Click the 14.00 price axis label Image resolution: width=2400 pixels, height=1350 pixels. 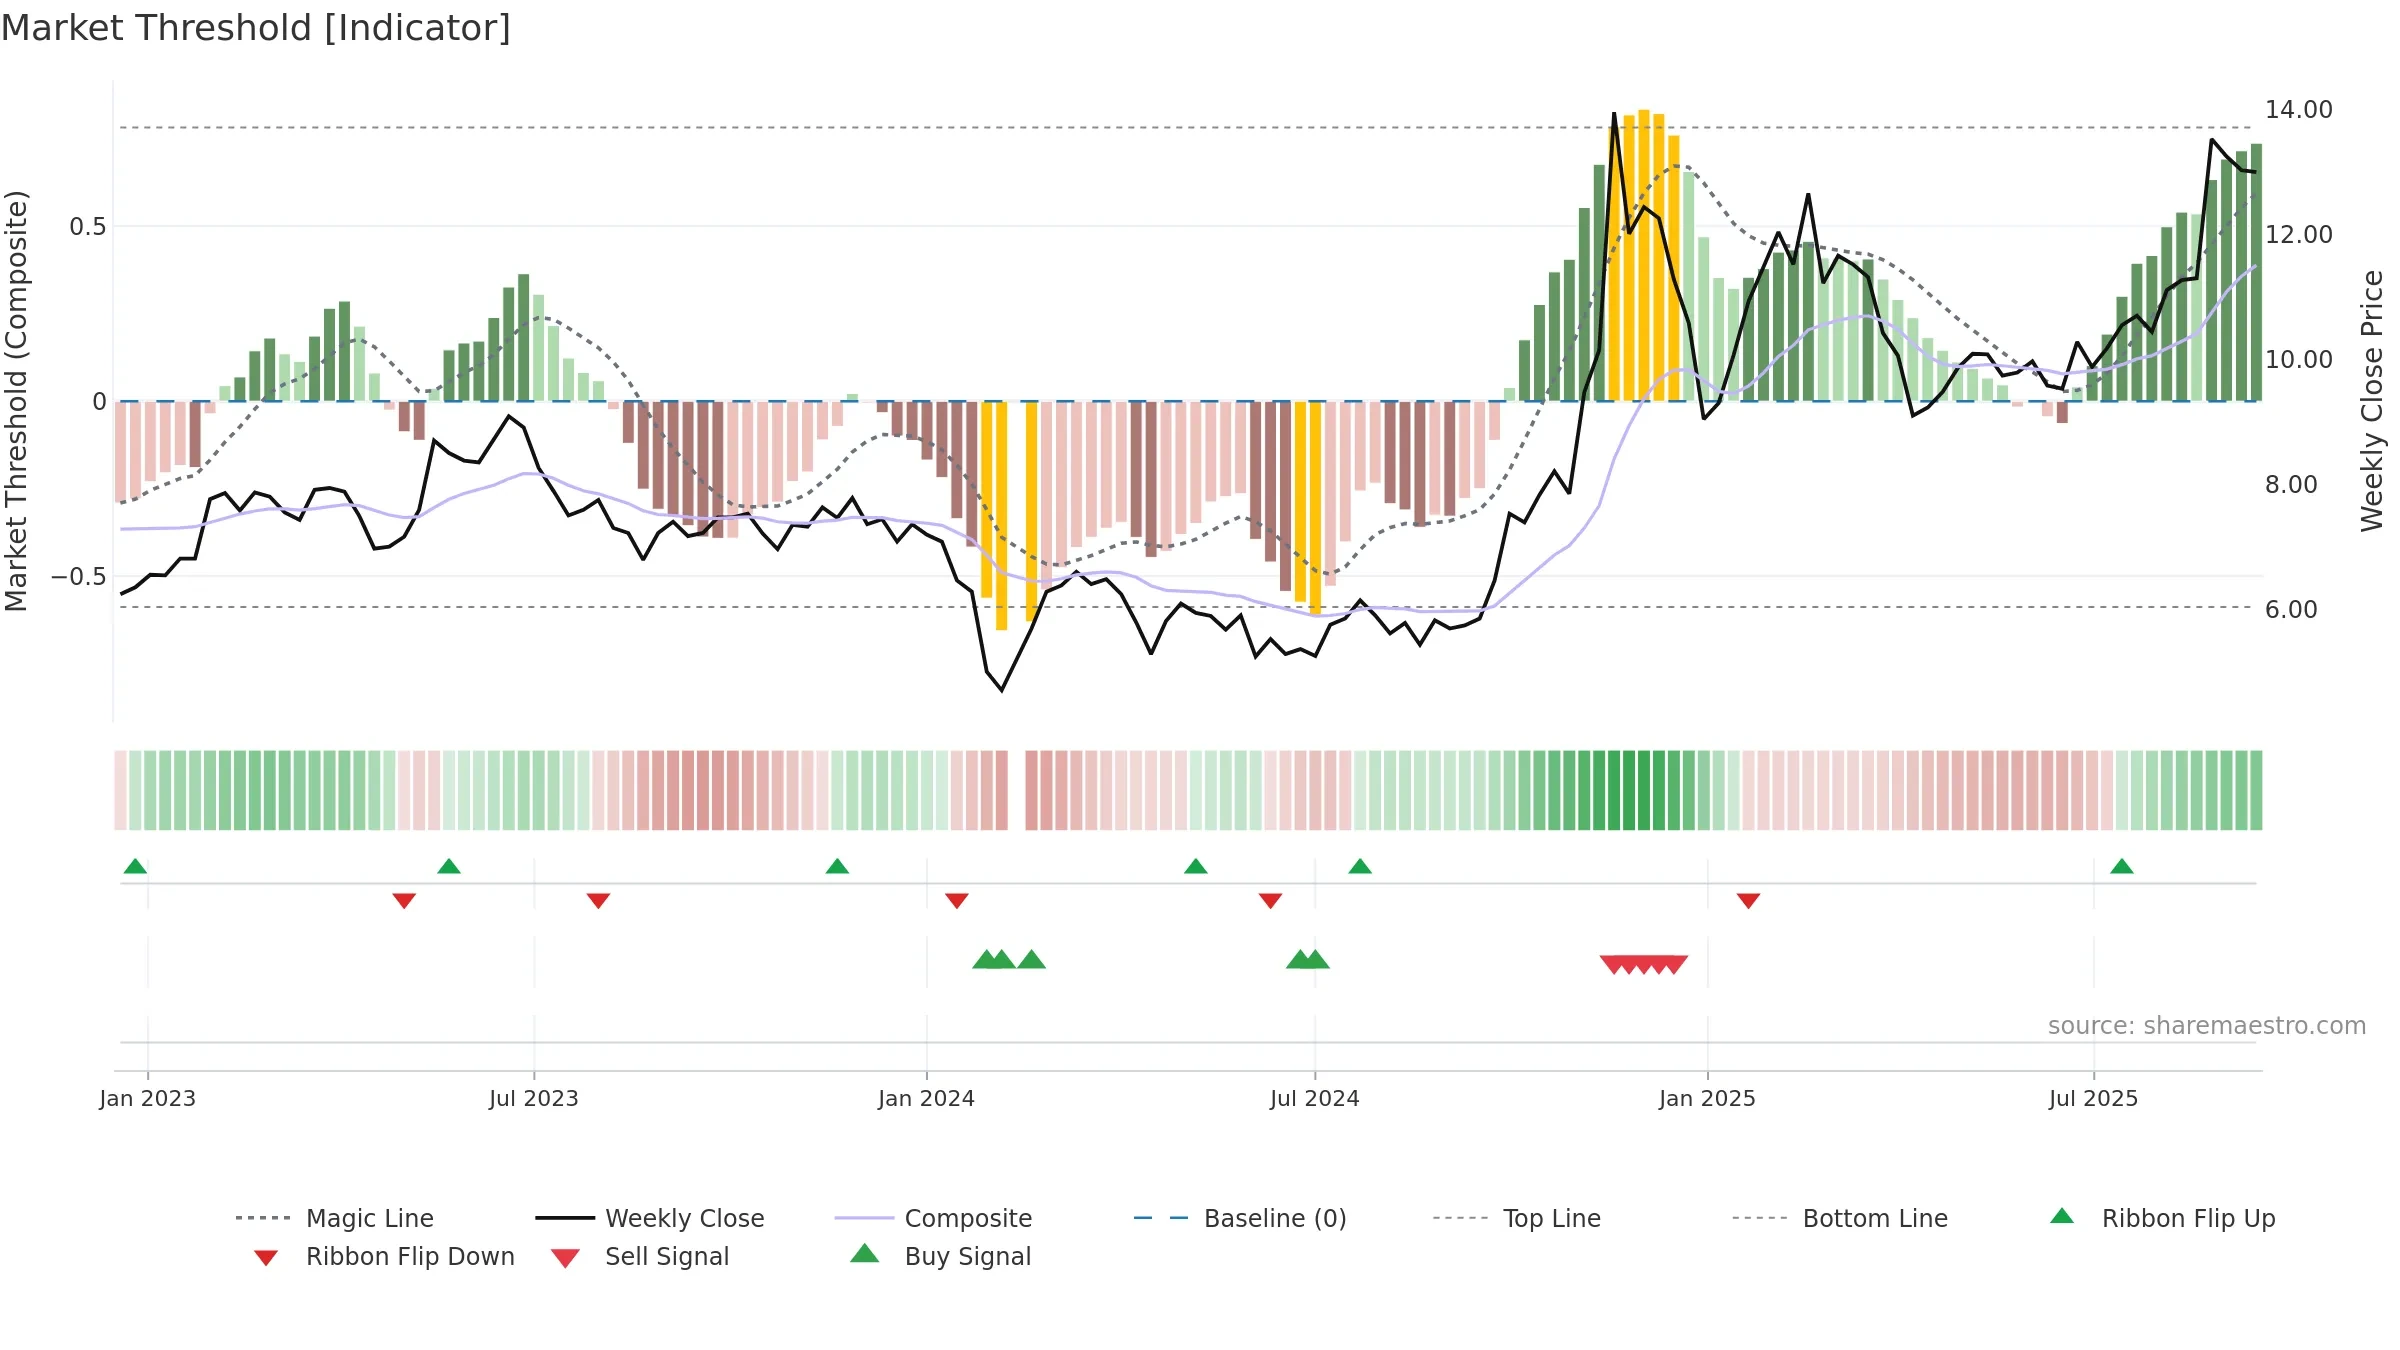[x=2299, y=110]
